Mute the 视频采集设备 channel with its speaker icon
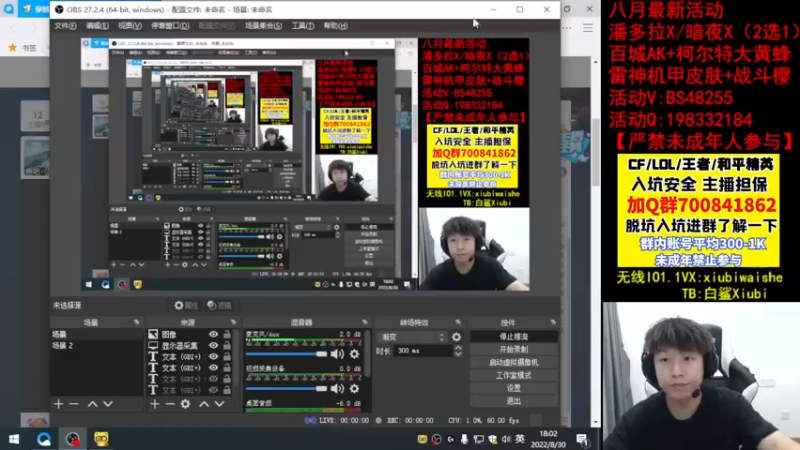The image size is (800, 450). (x=337, y=389)
